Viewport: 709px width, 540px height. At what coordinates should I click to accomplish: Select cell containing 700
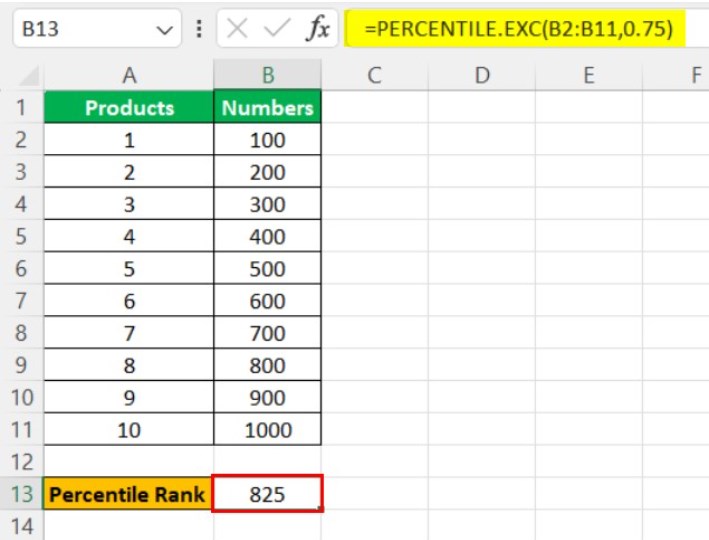point(267,332)
